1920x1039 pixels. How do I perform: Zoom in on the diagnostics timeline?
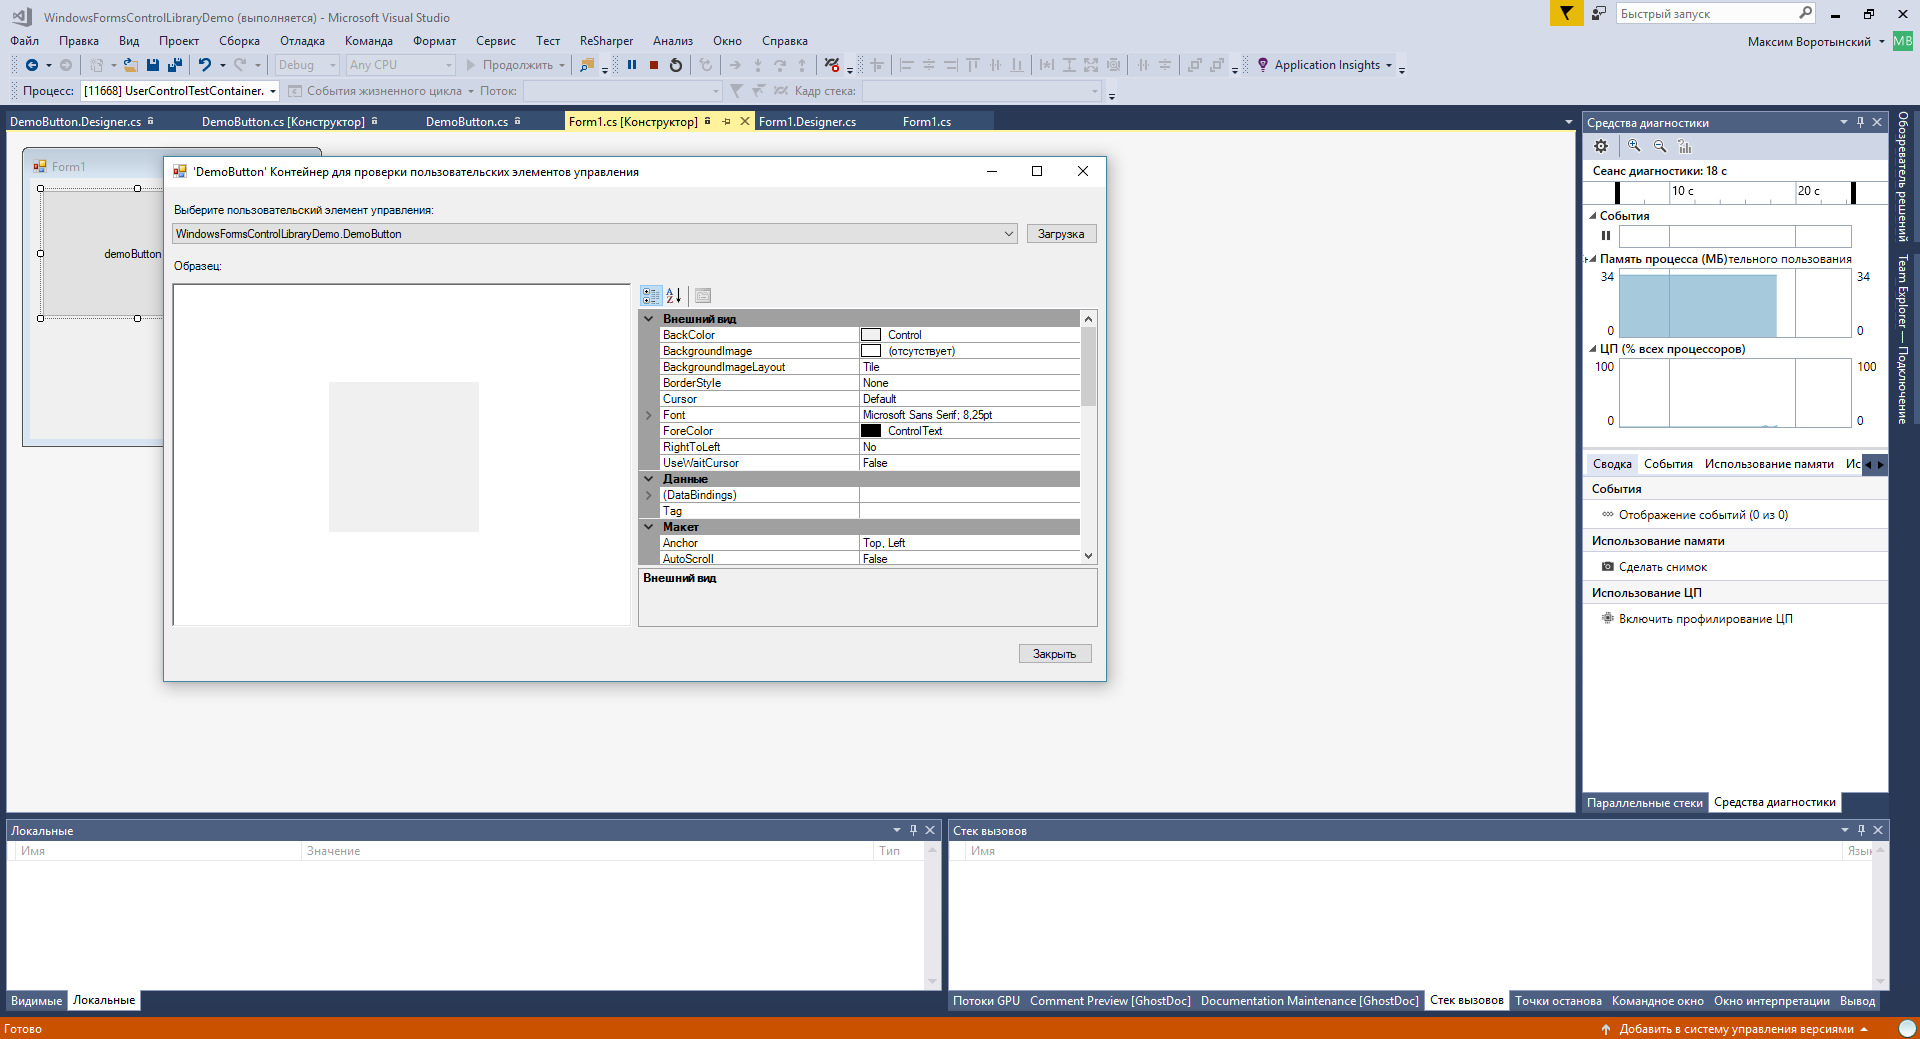1634,146
